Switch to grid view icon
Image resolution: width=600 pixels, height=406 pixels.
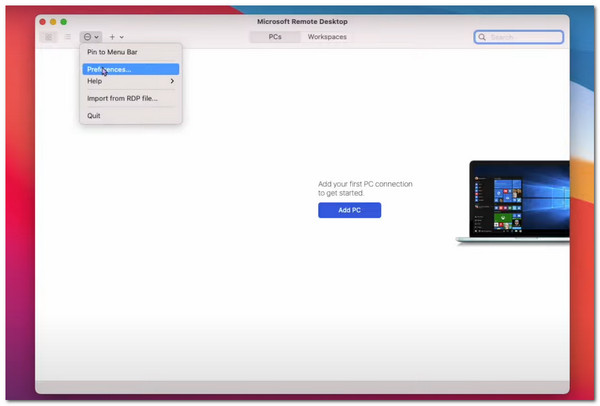[49, 37]
